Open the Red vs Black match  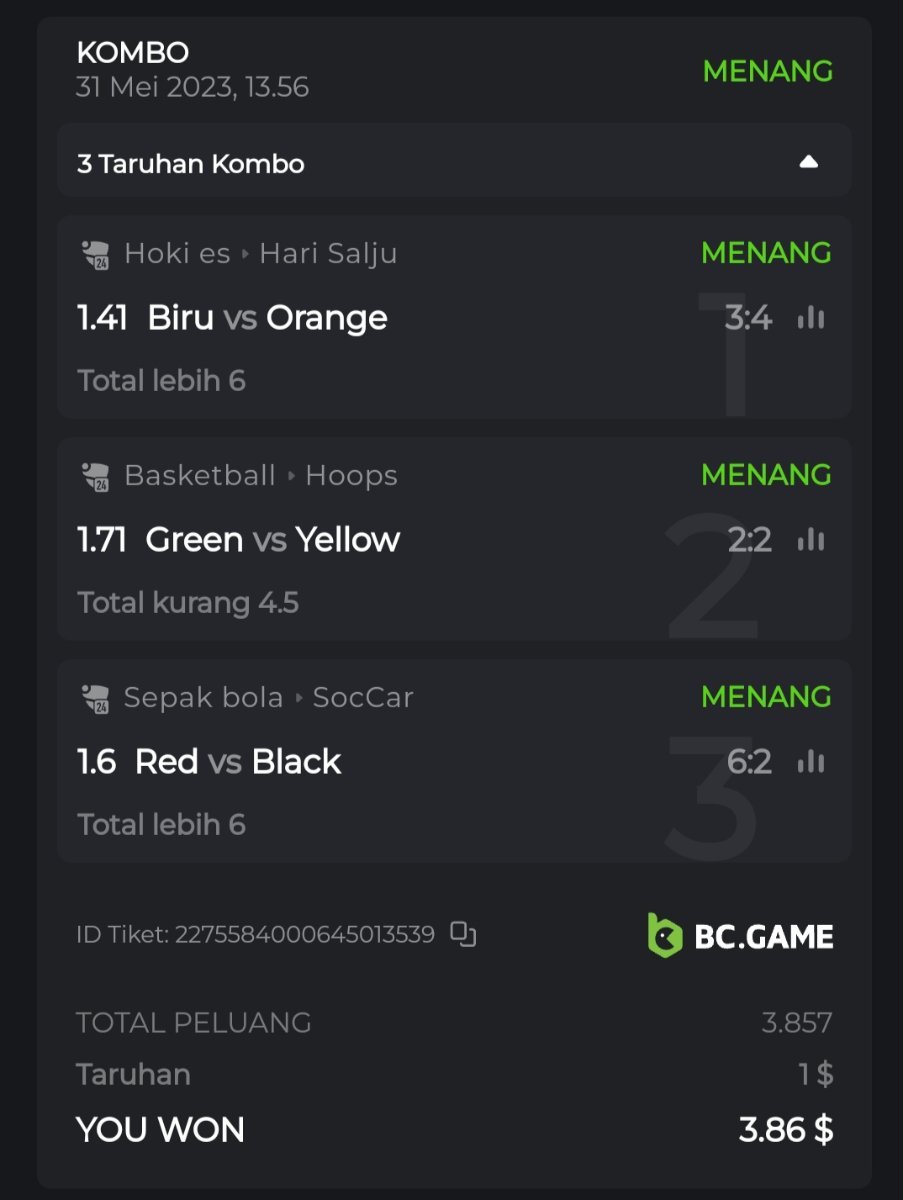pos(238,762)
